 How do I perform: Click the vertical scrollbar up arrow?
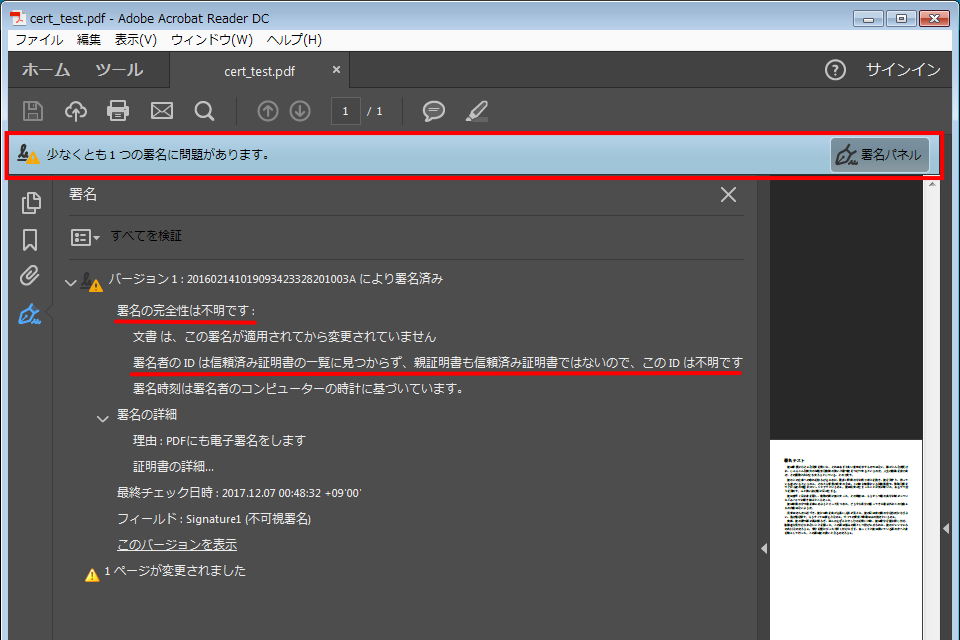pyautogui.click(x=932, y=183)
